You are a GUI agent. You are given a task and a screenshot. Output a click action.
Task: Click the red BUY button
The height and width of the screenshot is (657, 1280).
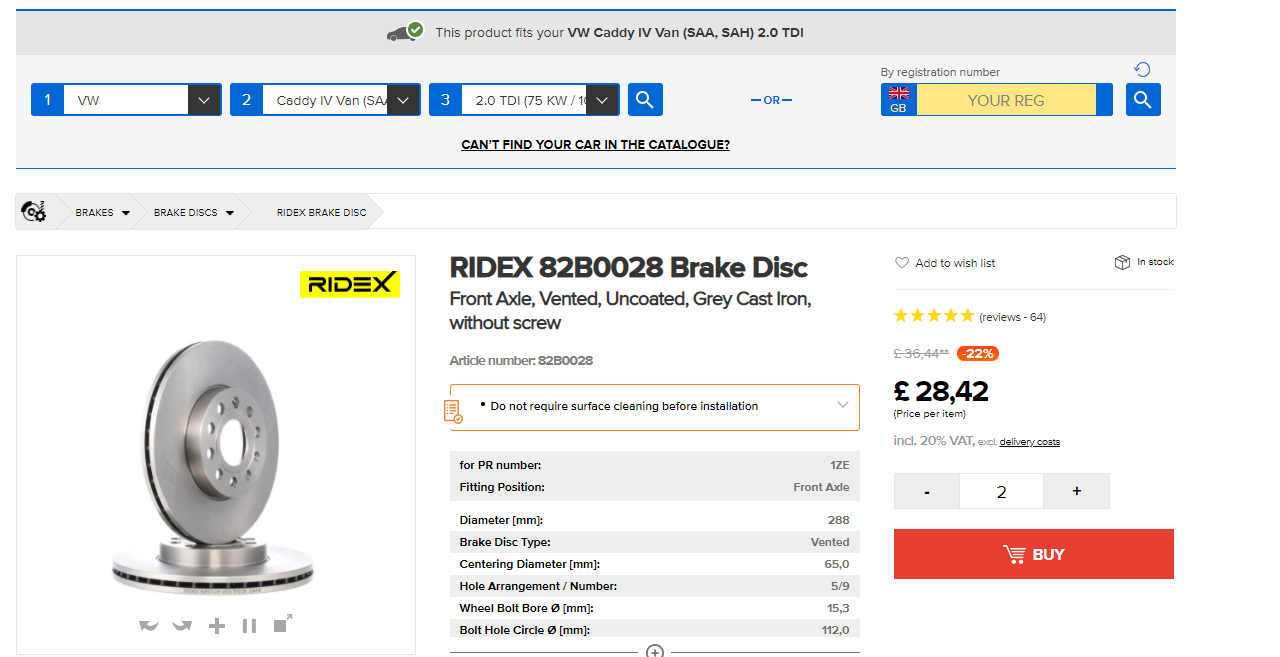(1034, 554)
